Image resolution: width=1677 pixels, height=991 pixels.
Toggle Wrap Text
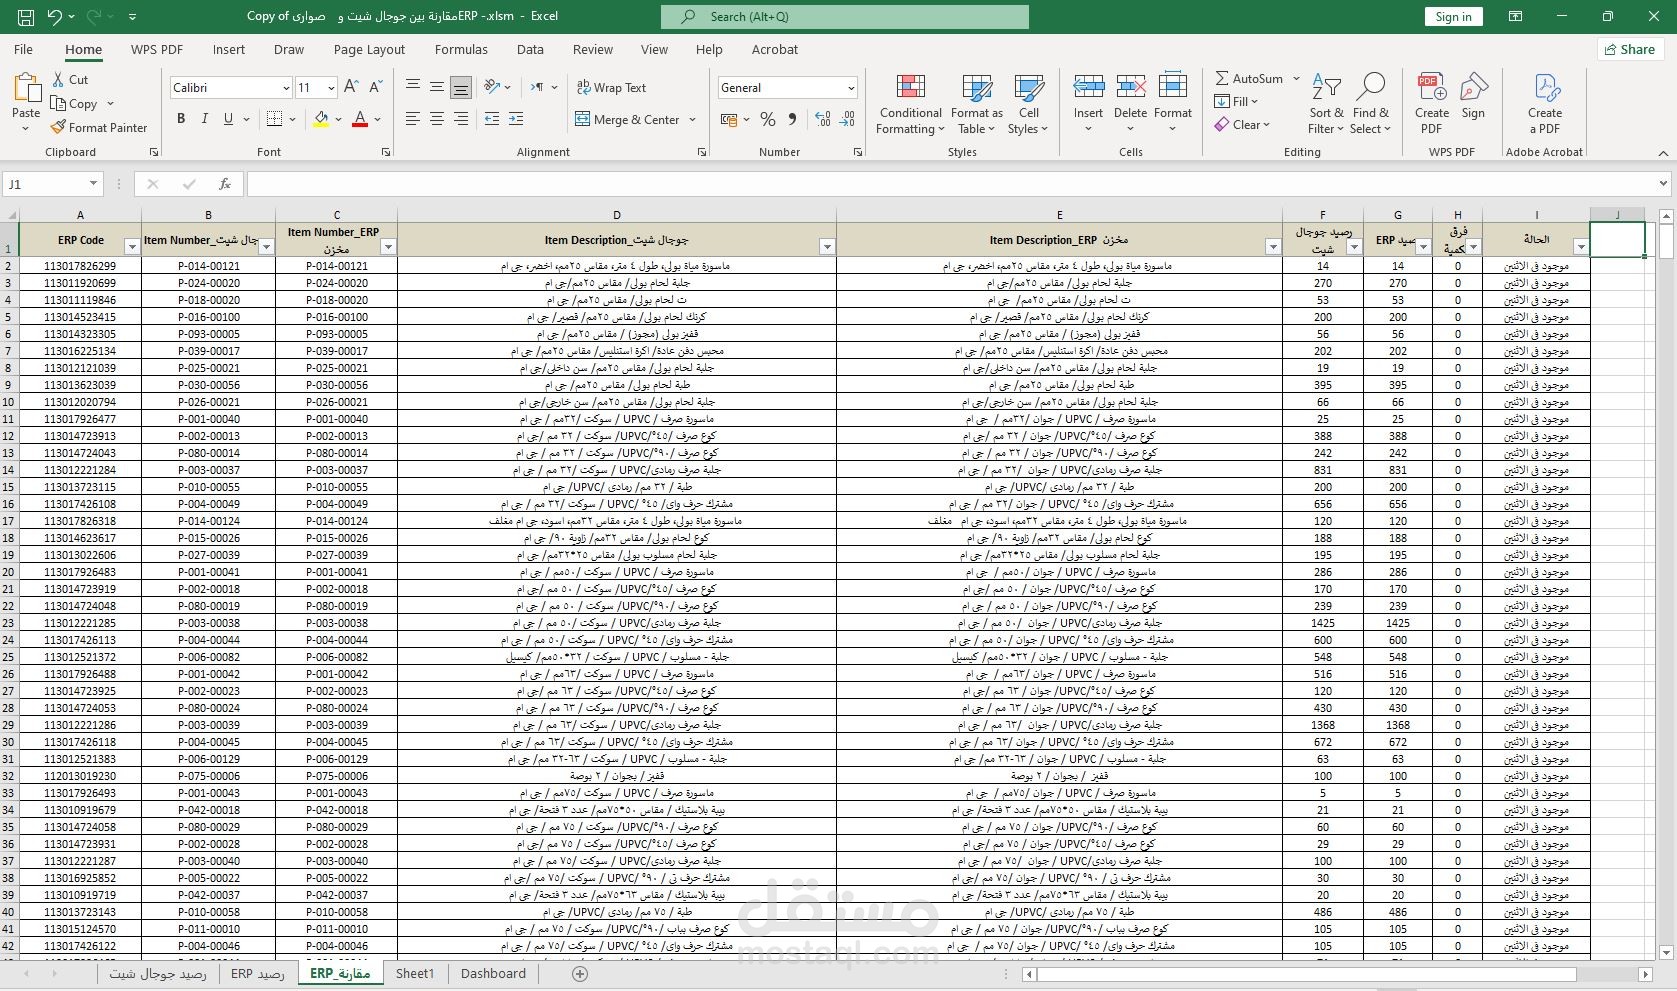(612, 88)
